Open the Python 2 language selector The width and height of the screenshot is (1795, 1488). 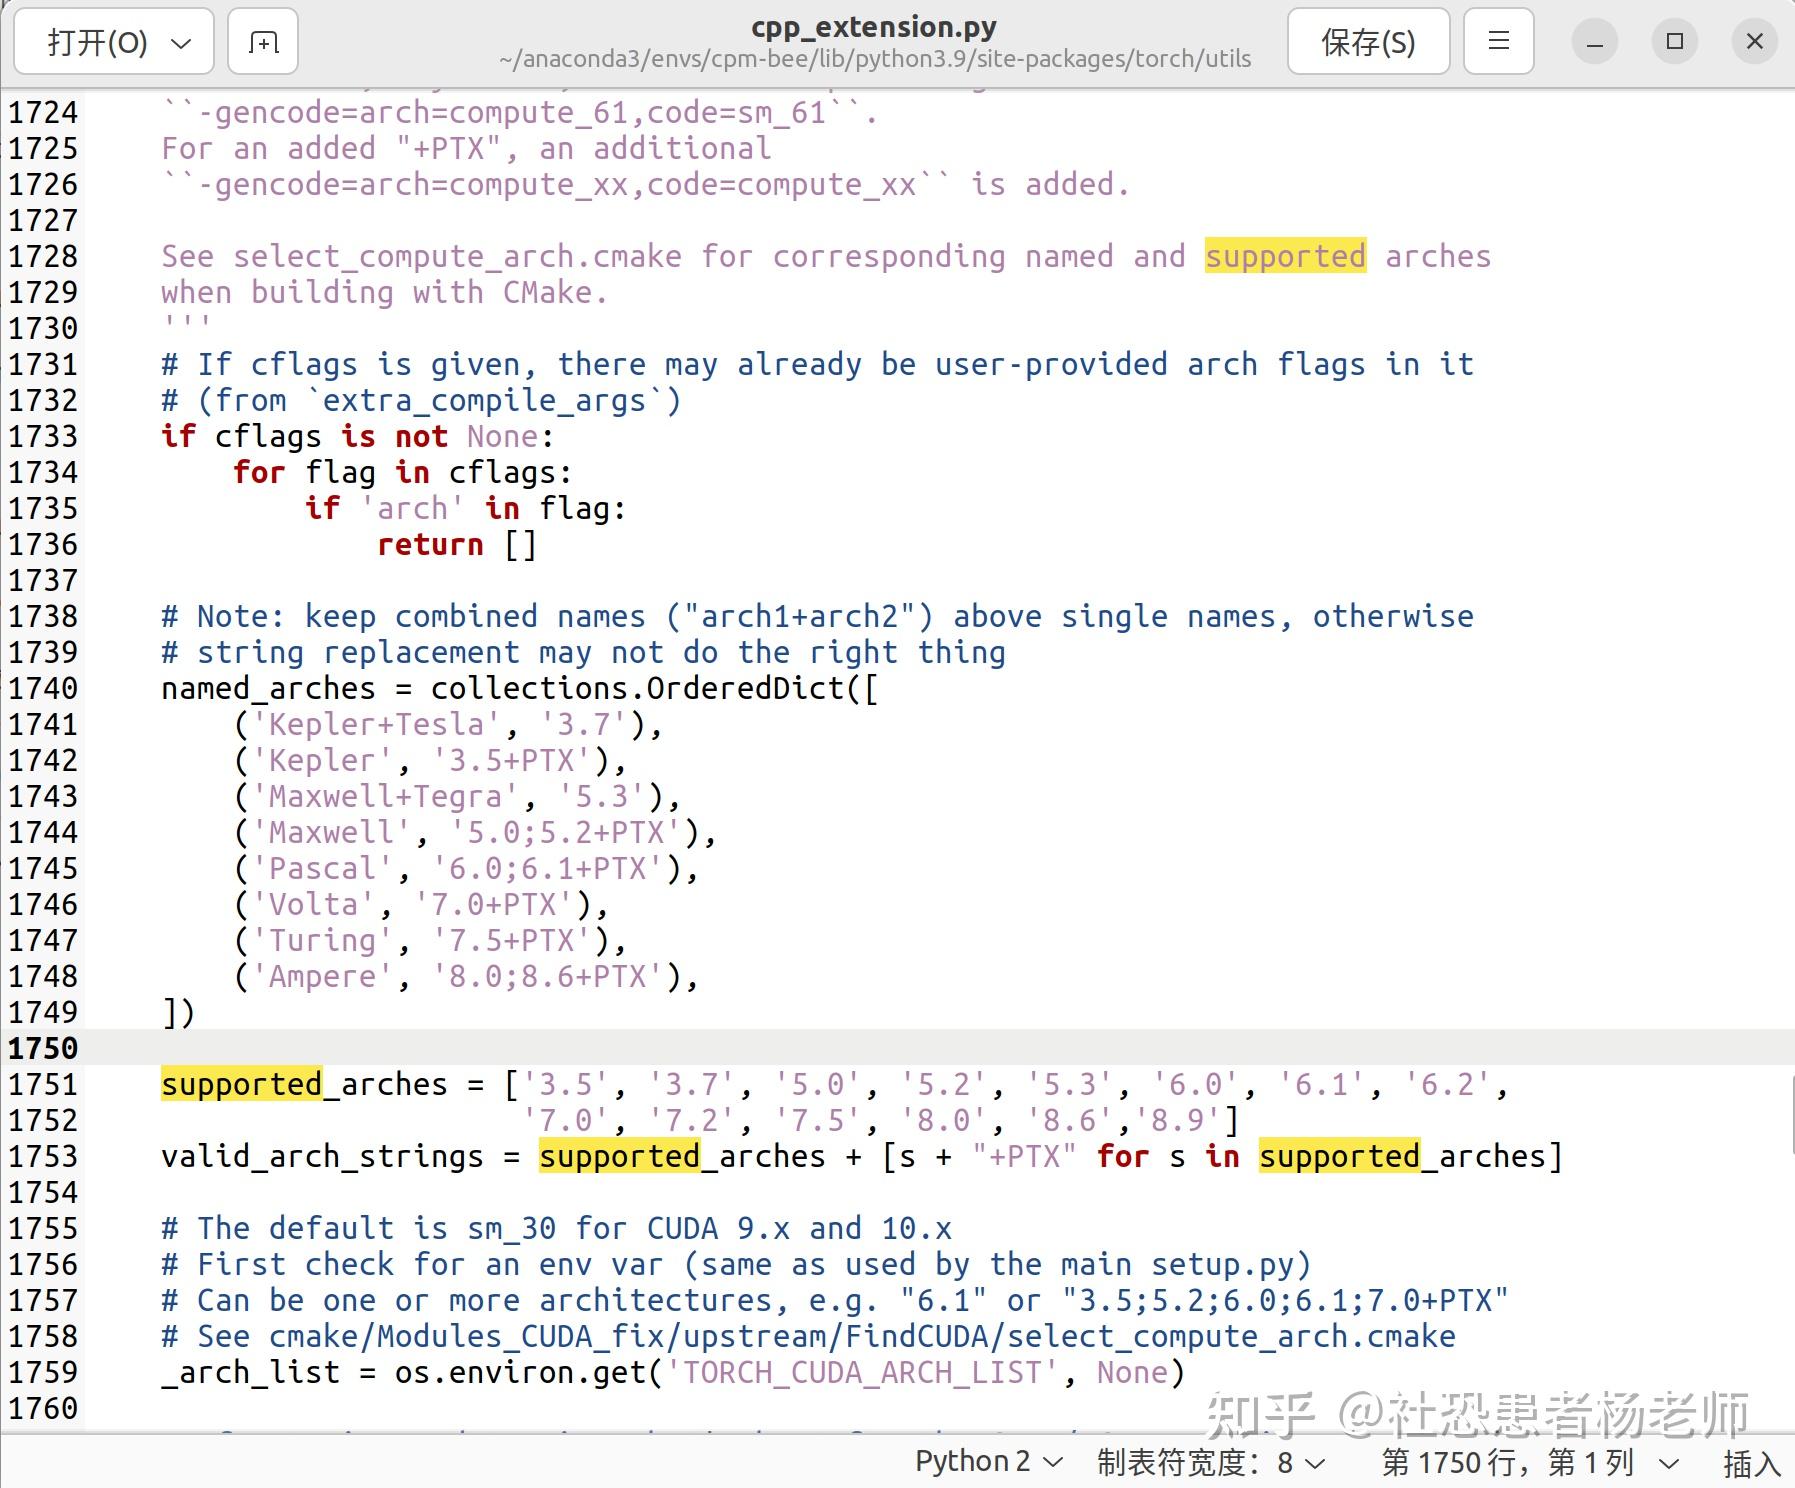click(x=988, y=1462)
